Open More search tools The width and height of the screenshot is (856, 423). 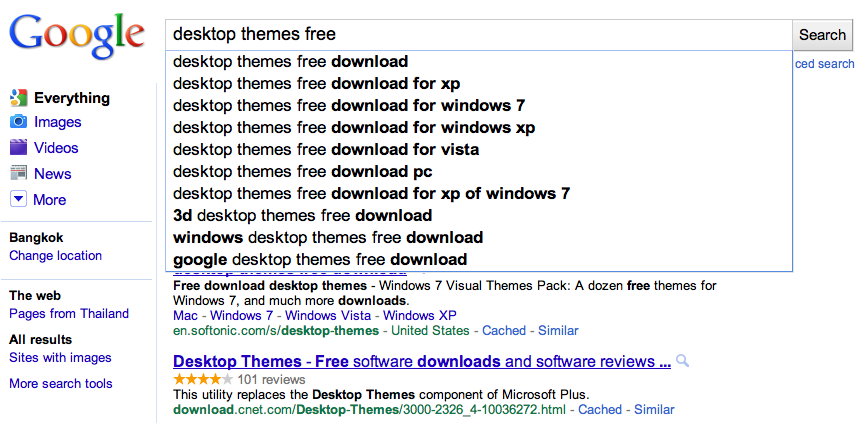tap(61, 383)
